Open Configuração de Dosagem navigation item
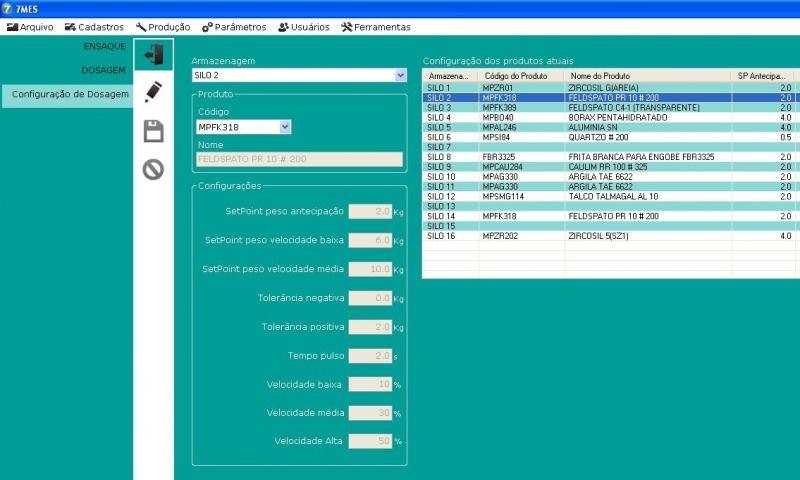 [x=70, y=94]
